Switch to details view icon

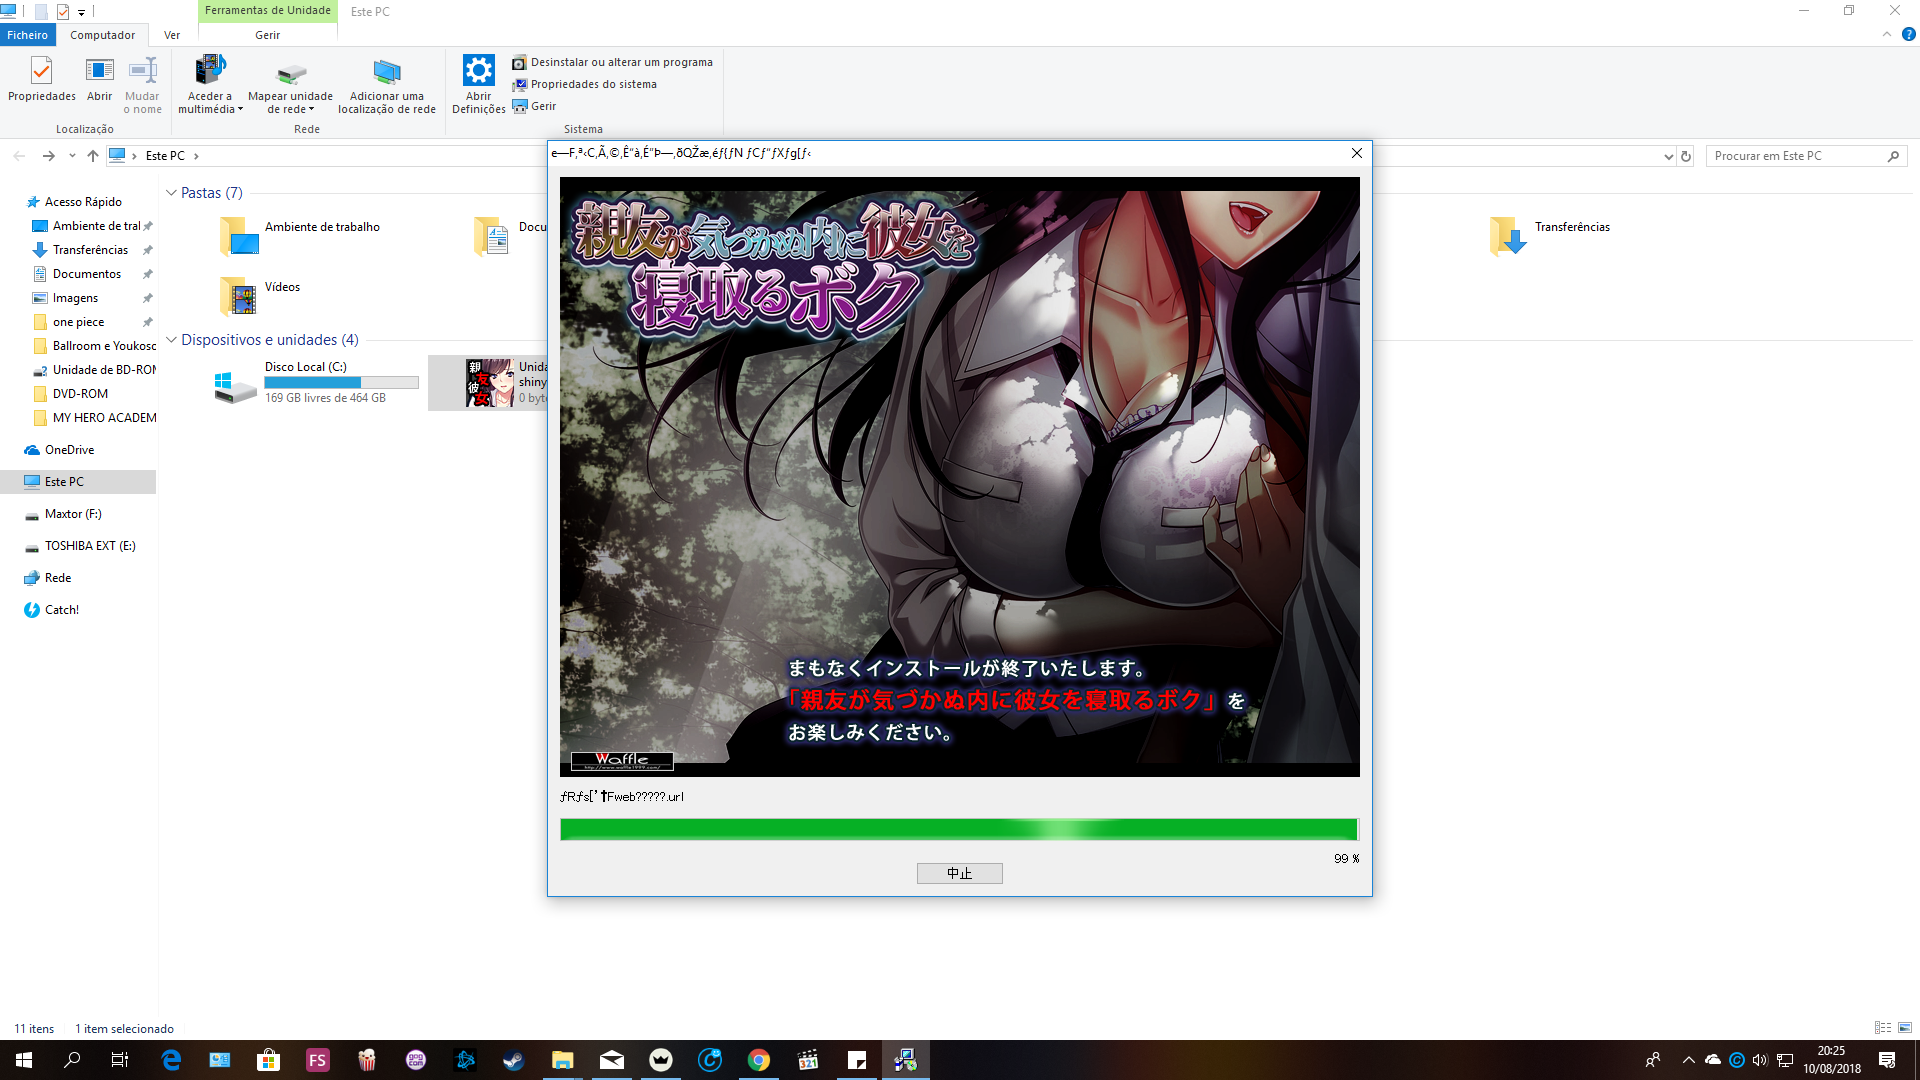click(1882, 1028)
